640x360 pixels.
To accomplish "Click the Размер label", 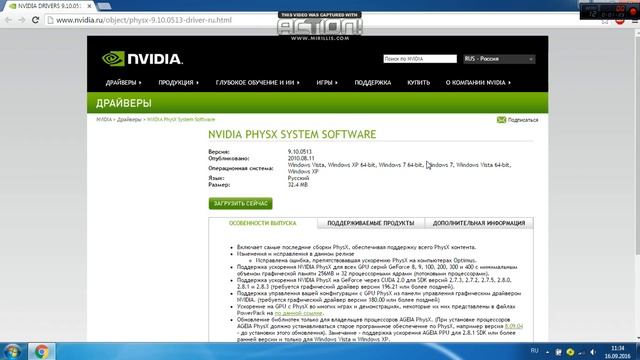I will click(x=219, y=184).
